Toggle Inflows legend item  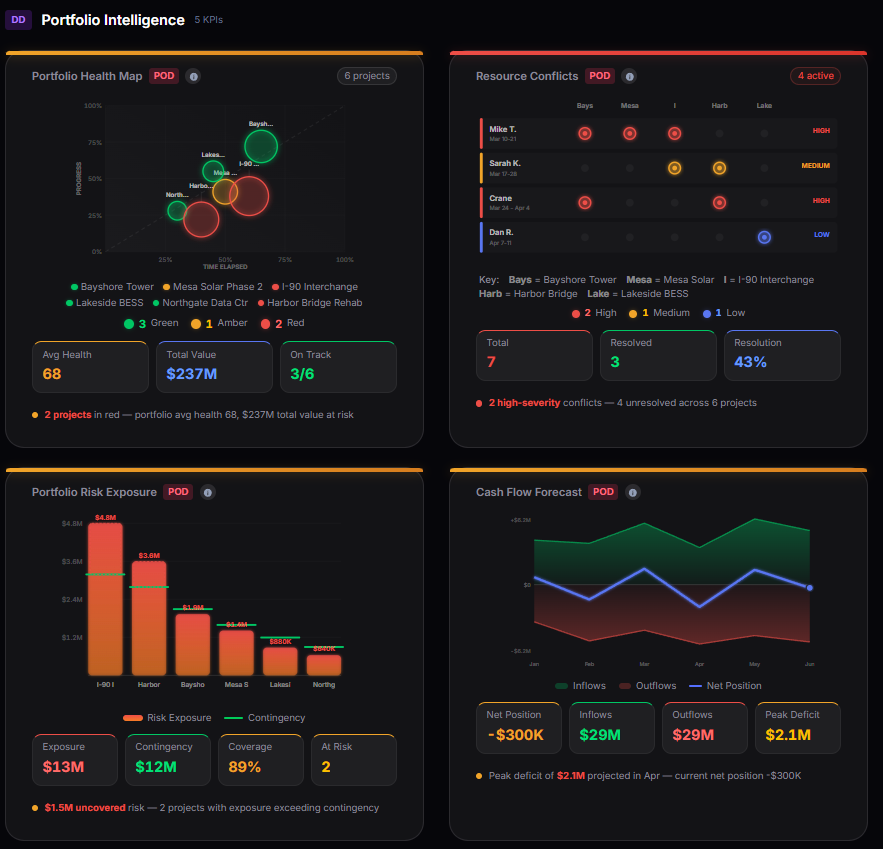[x=580, y=686]
